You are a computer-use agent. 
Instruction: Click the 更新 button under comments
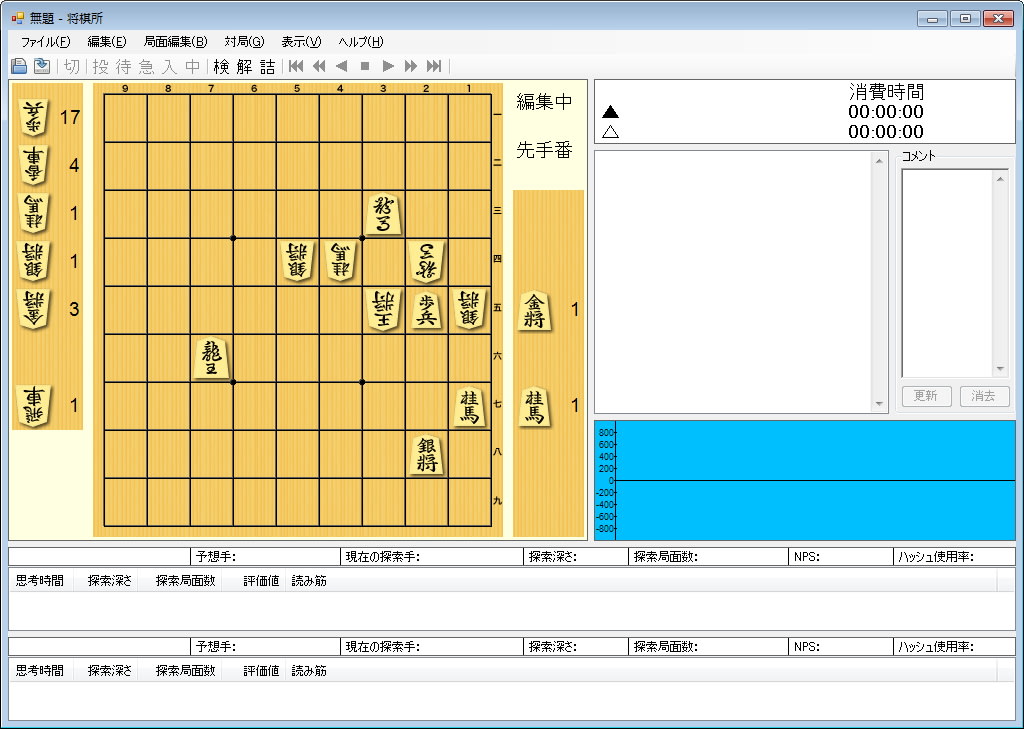925,396
